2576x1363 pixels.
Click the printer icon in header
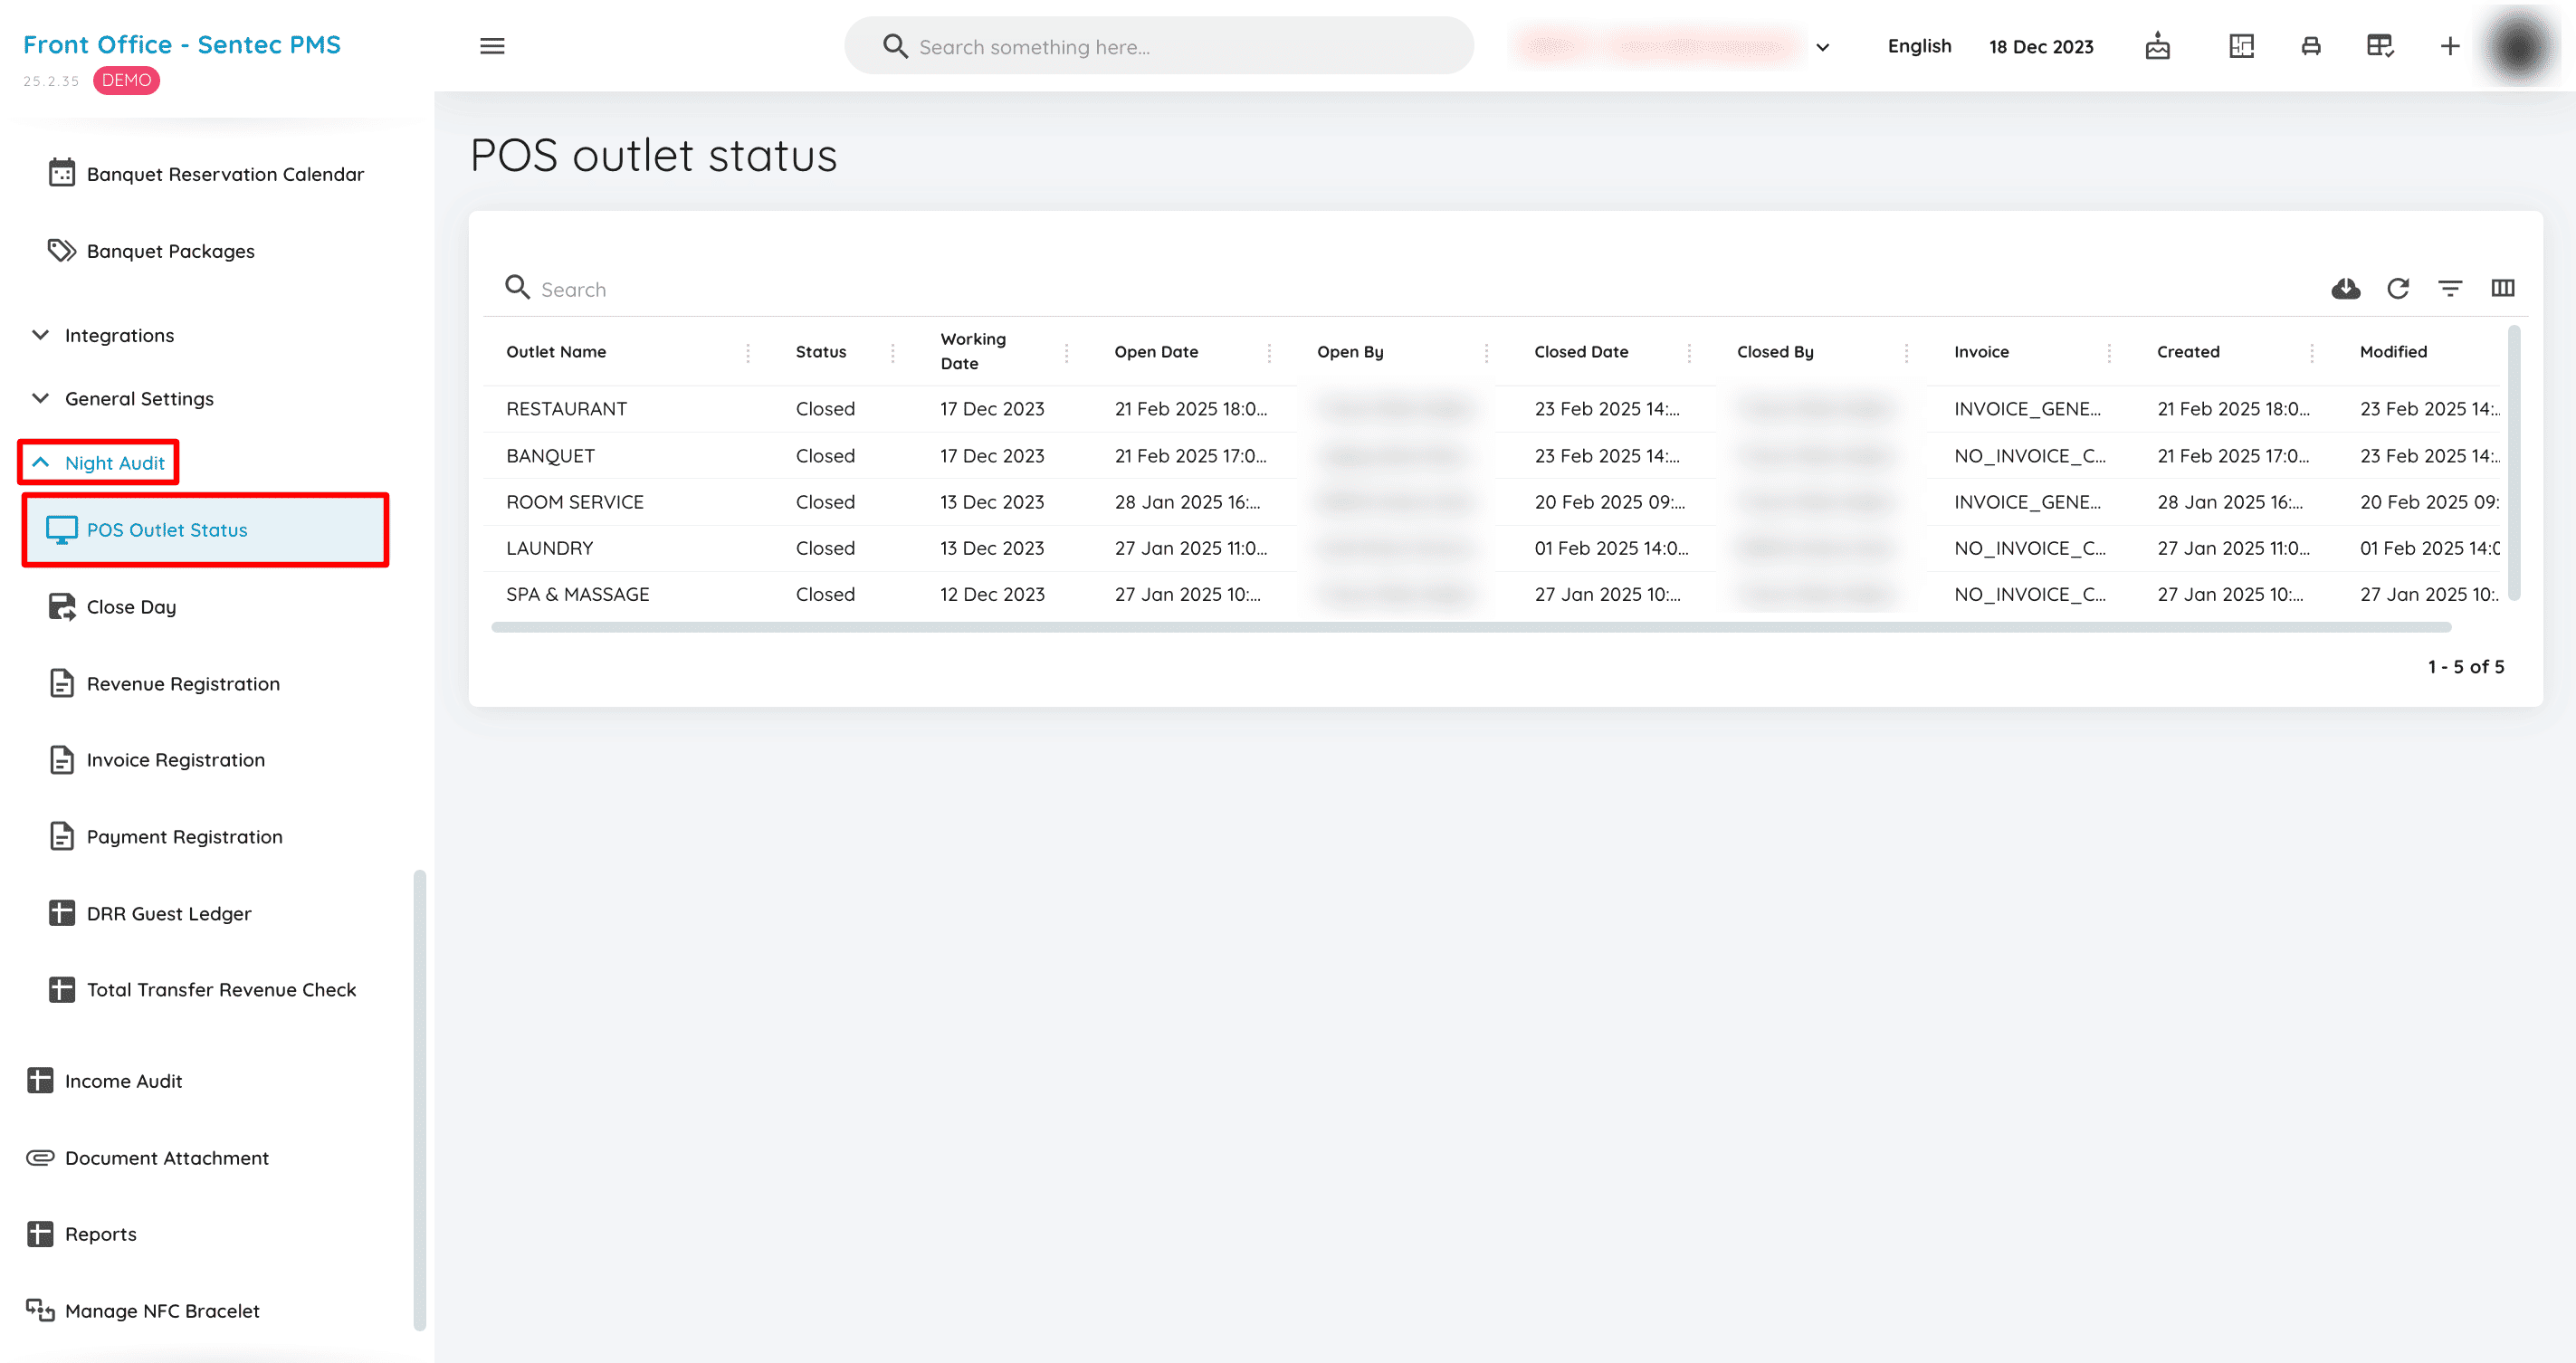click(x=2310, y=46)
